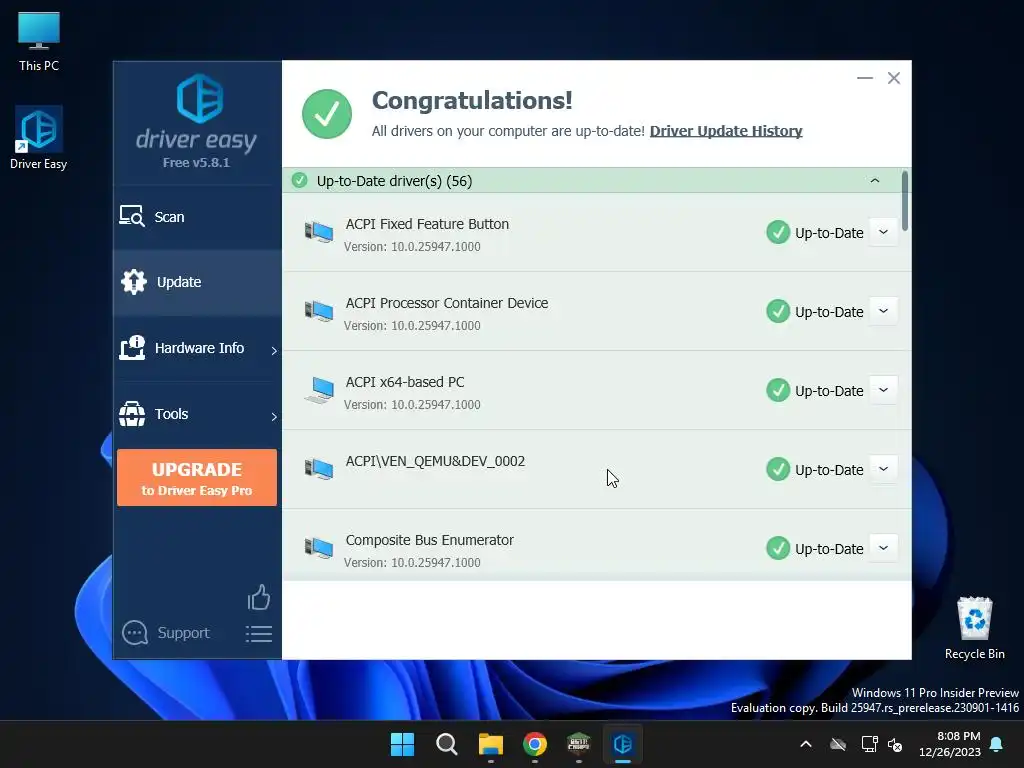Open dropdown for ACPI Fixed Feature Button
1024x768 pixels.
[883, 232]
